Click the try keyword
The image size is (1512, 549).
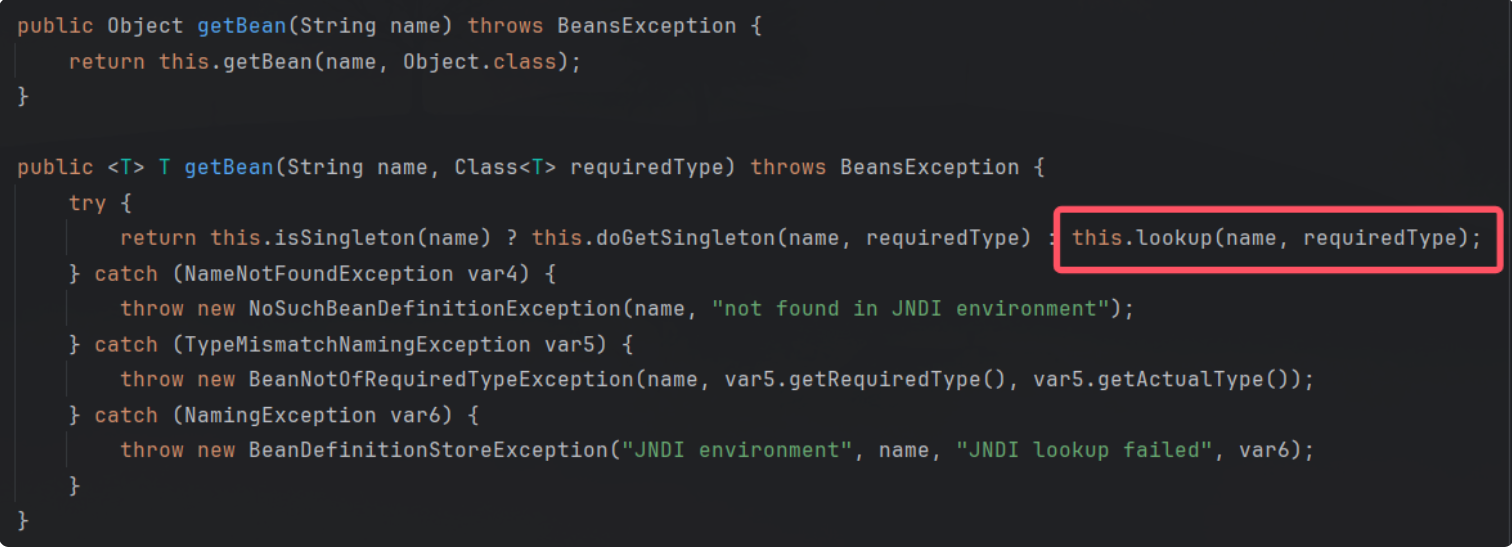(x=86, y=203)
